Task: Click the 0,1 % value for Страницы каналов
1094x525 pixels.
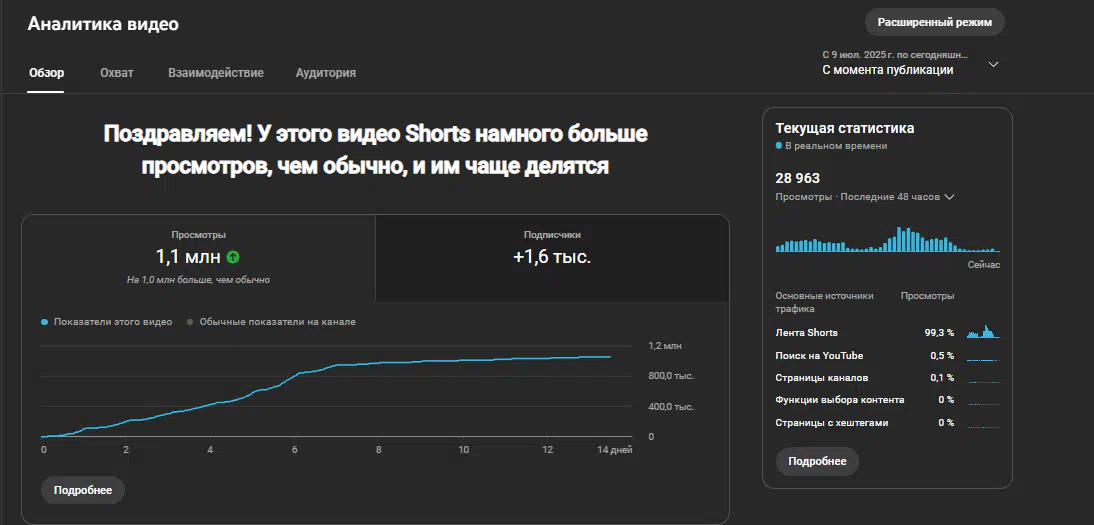Action: pos(942,378)
